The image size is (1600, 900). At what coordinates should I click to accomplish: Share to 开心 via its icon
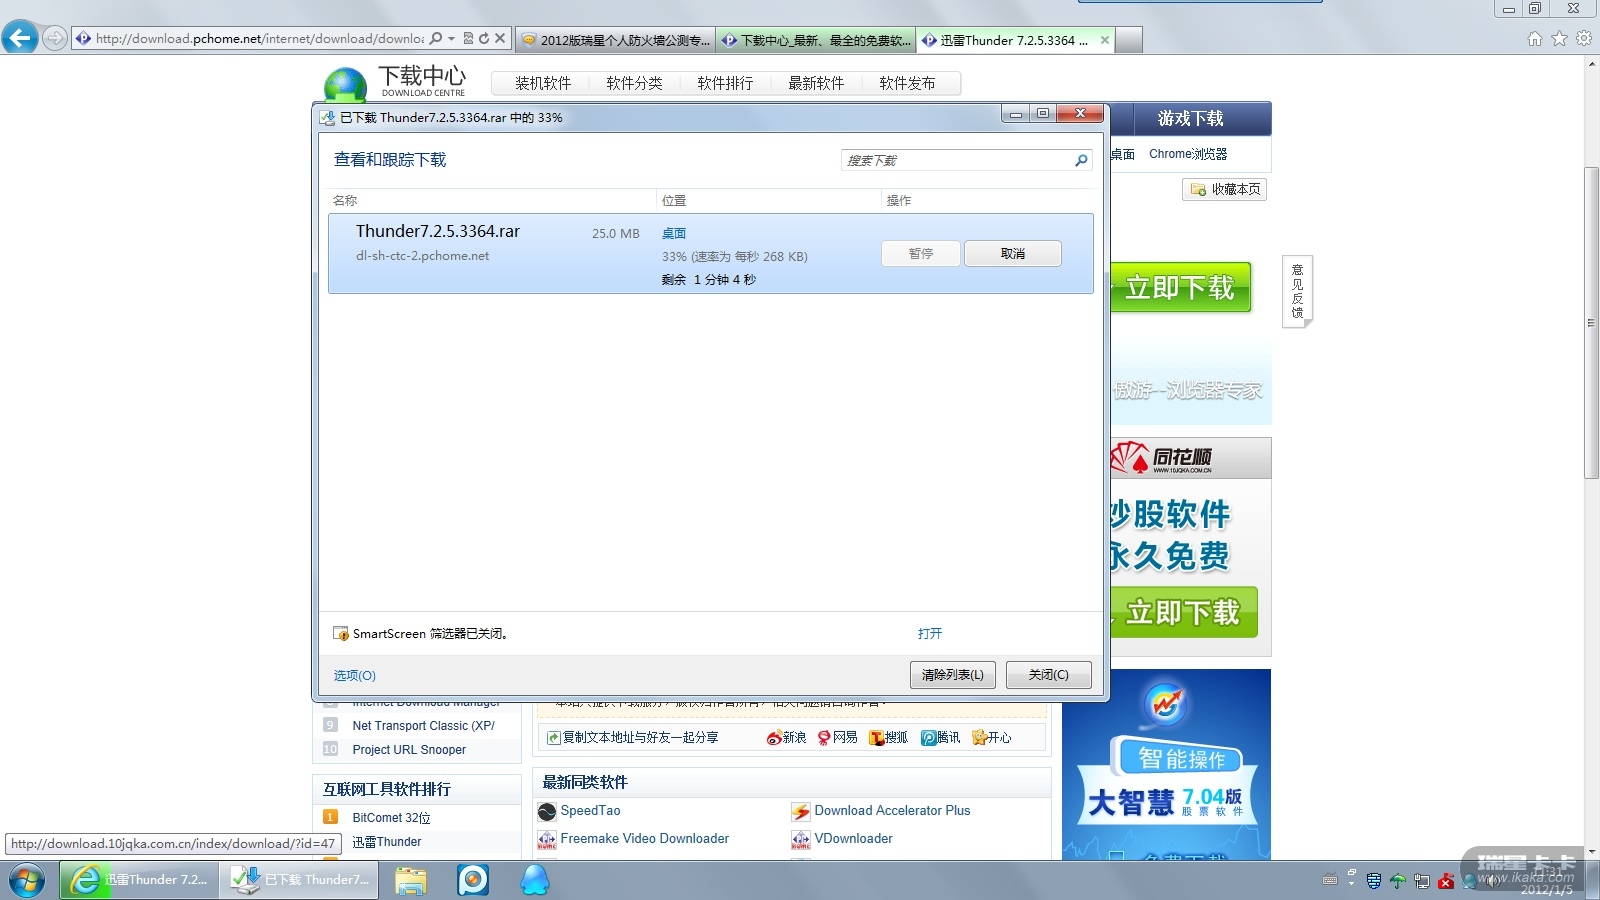coord(979,738)
